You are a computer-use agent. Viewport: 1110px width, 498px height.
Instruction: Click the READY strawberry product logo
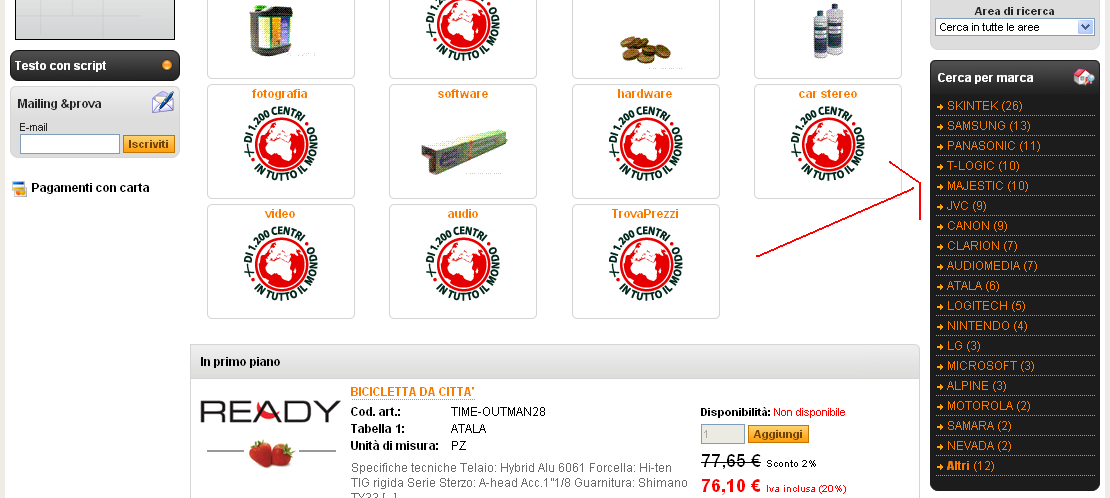(x=270, y=434)
